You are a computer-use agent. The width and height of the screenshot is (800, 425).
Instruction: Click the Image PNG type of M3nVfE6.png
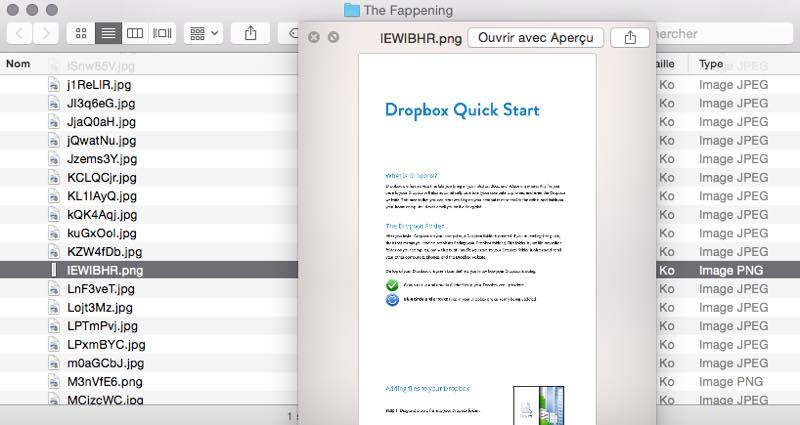pyautogui.click(x=731, y=382)
